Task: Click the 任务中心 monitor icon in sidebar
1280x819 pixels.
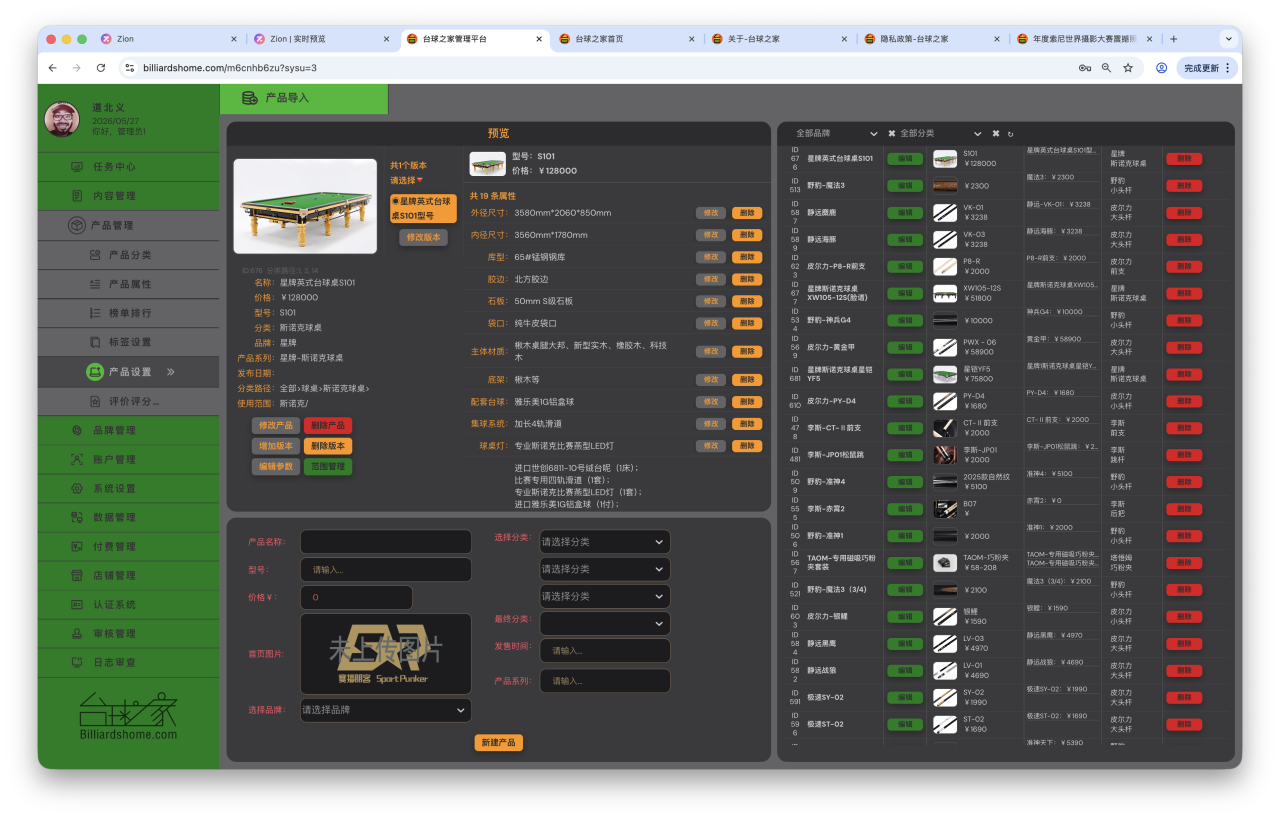Action: pos(77,167)
